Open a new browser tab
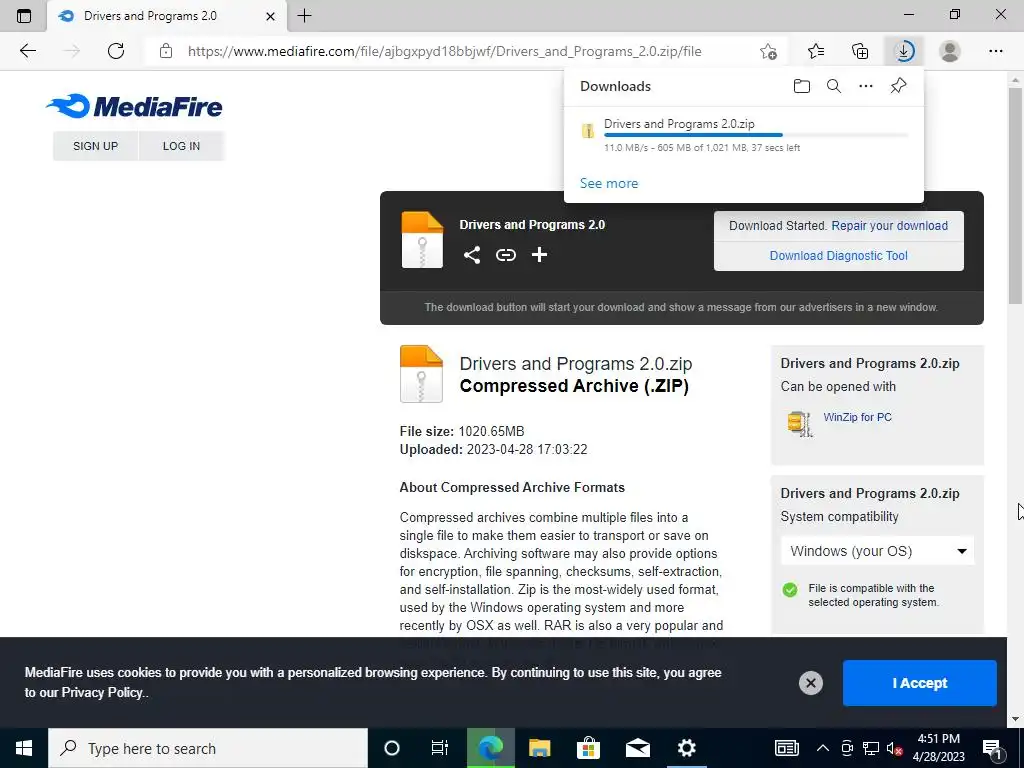 tap(304, 16)
